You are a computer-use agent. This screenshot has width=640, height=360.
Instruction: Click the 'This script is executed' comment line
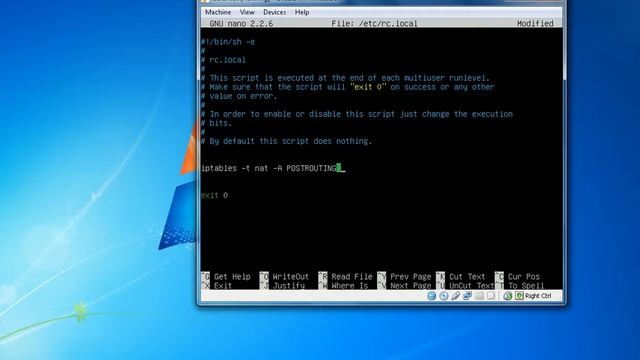click(x=345, y=78)
